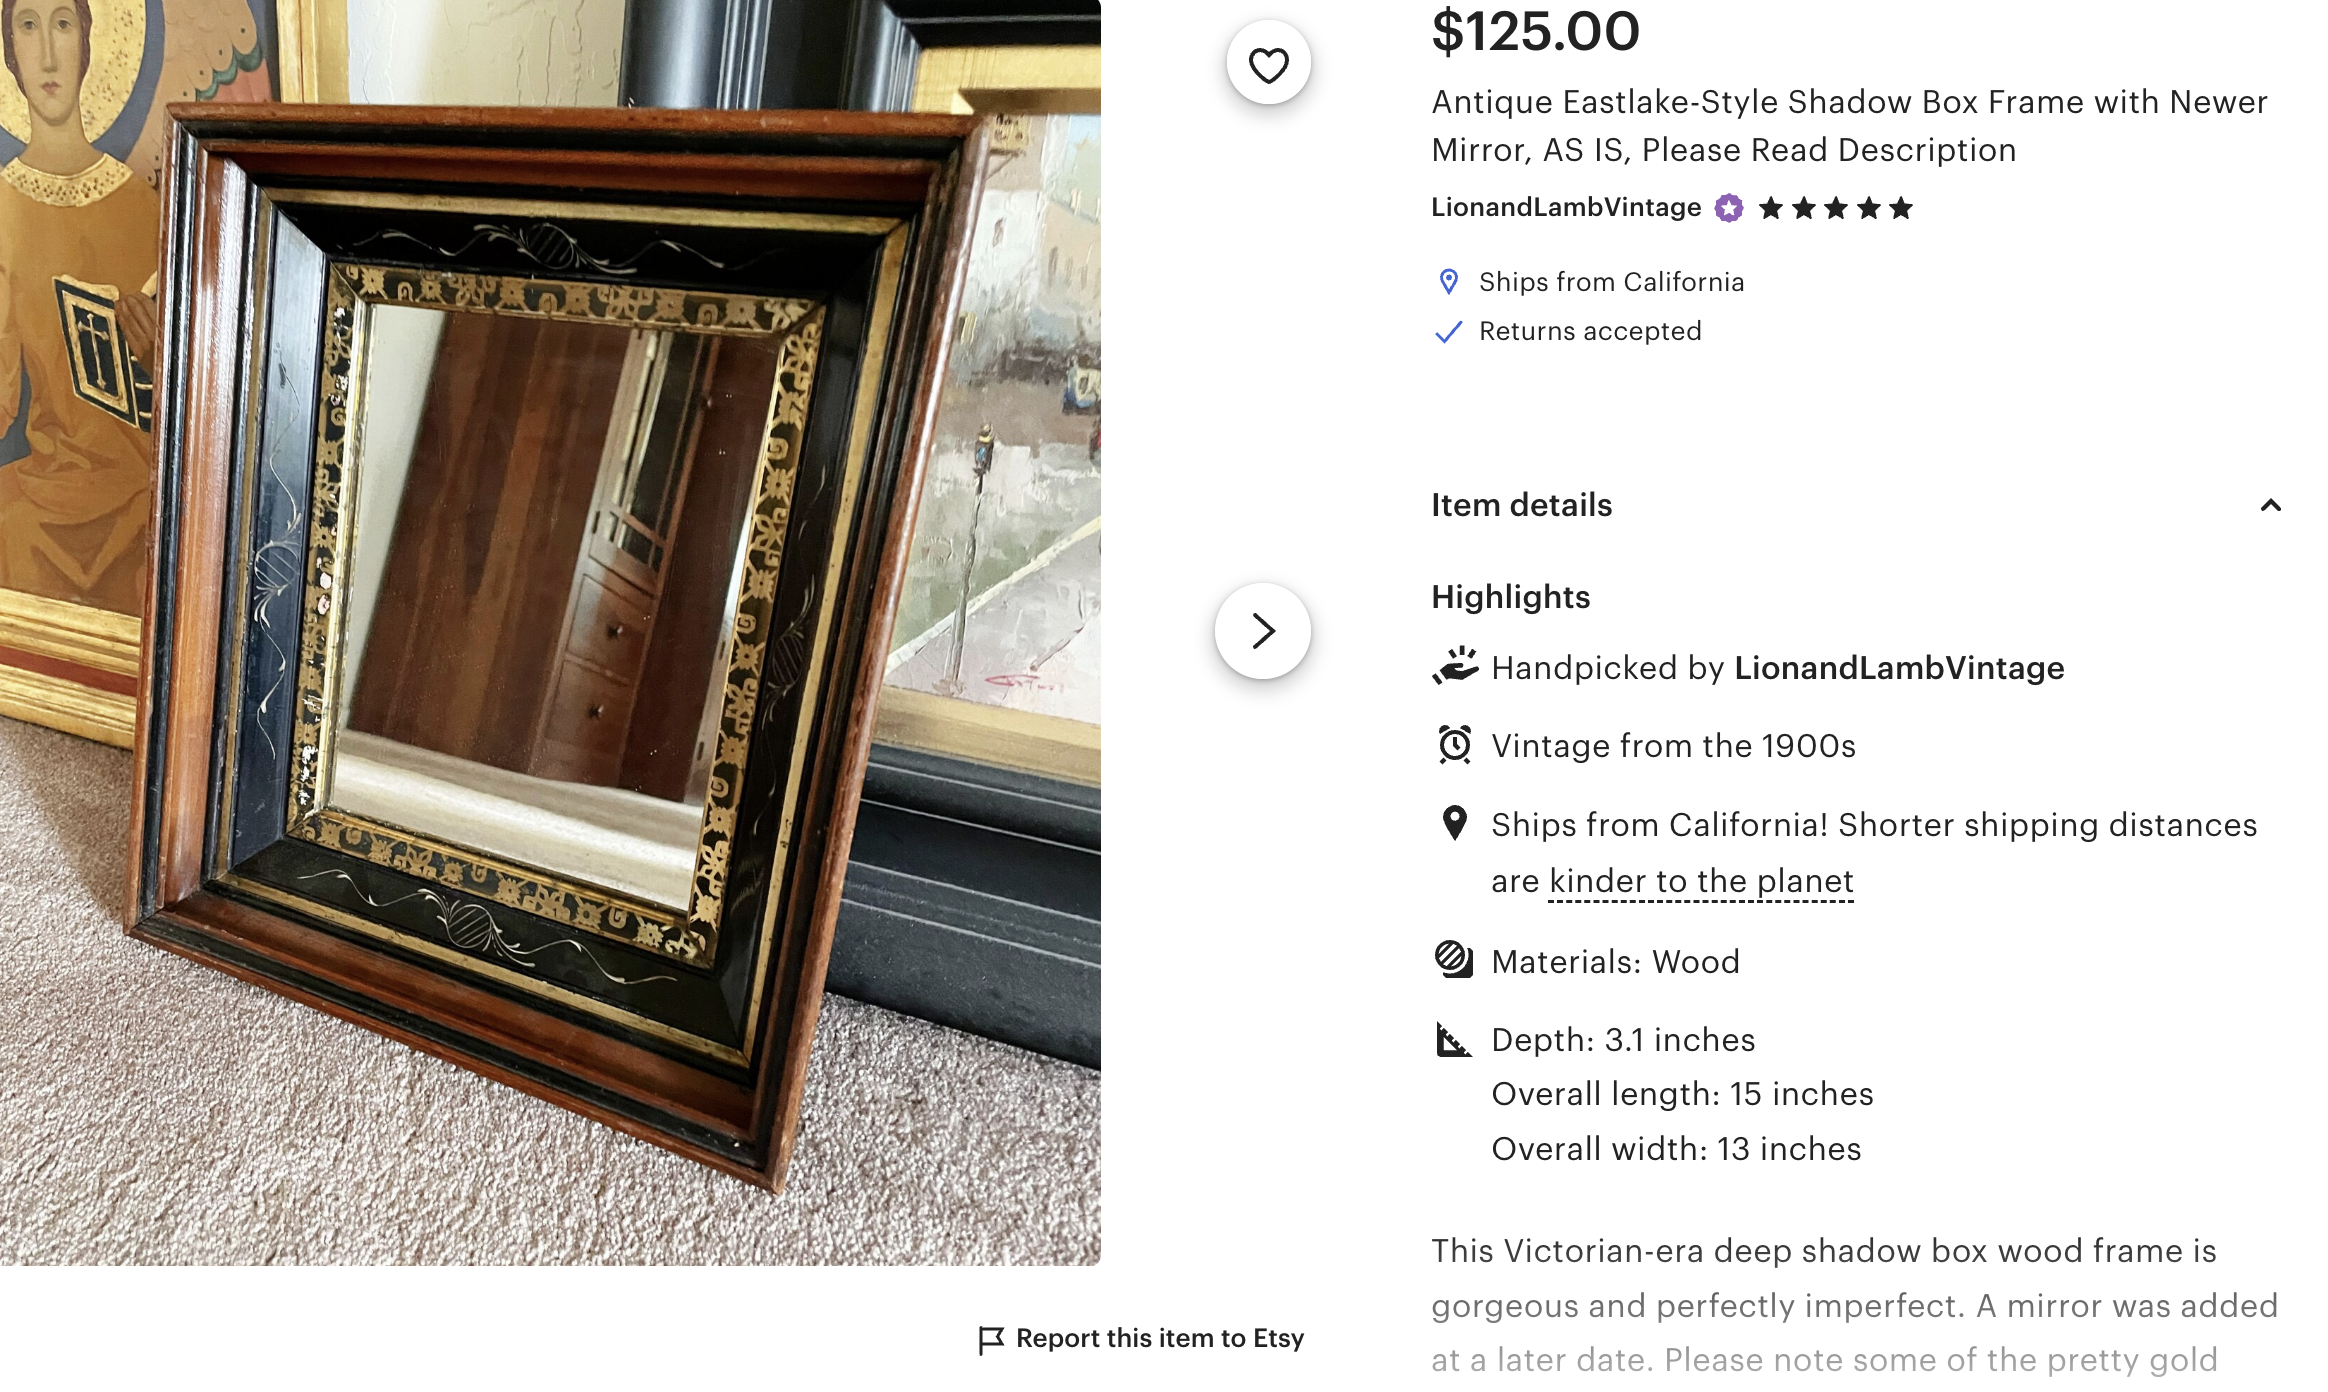This screenshot has height=1392, width=2328.
Task: Open the LionandLambVintage shop link
Action: (1565, 208)
